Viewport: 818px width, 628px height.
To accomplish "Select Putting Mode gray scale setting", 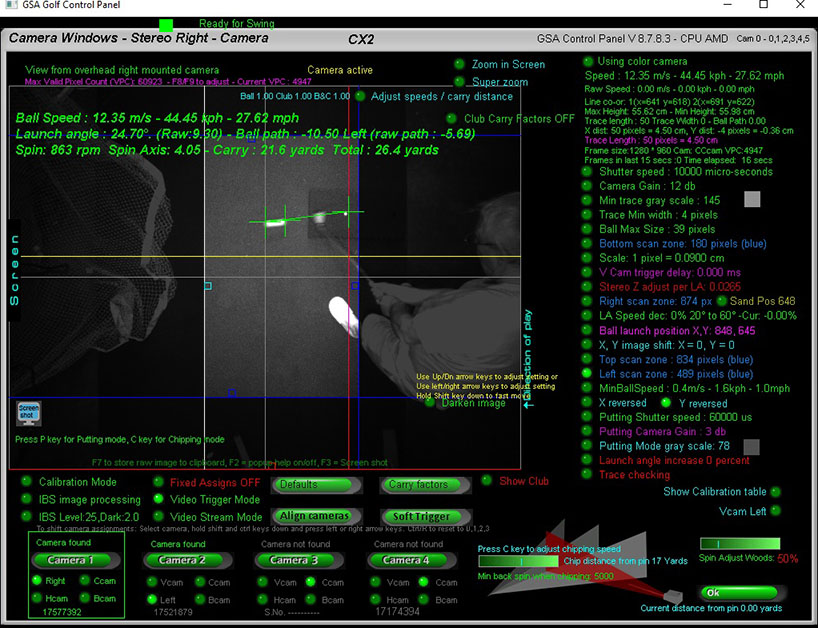I will pyautogui.click(x=587, y=446).
